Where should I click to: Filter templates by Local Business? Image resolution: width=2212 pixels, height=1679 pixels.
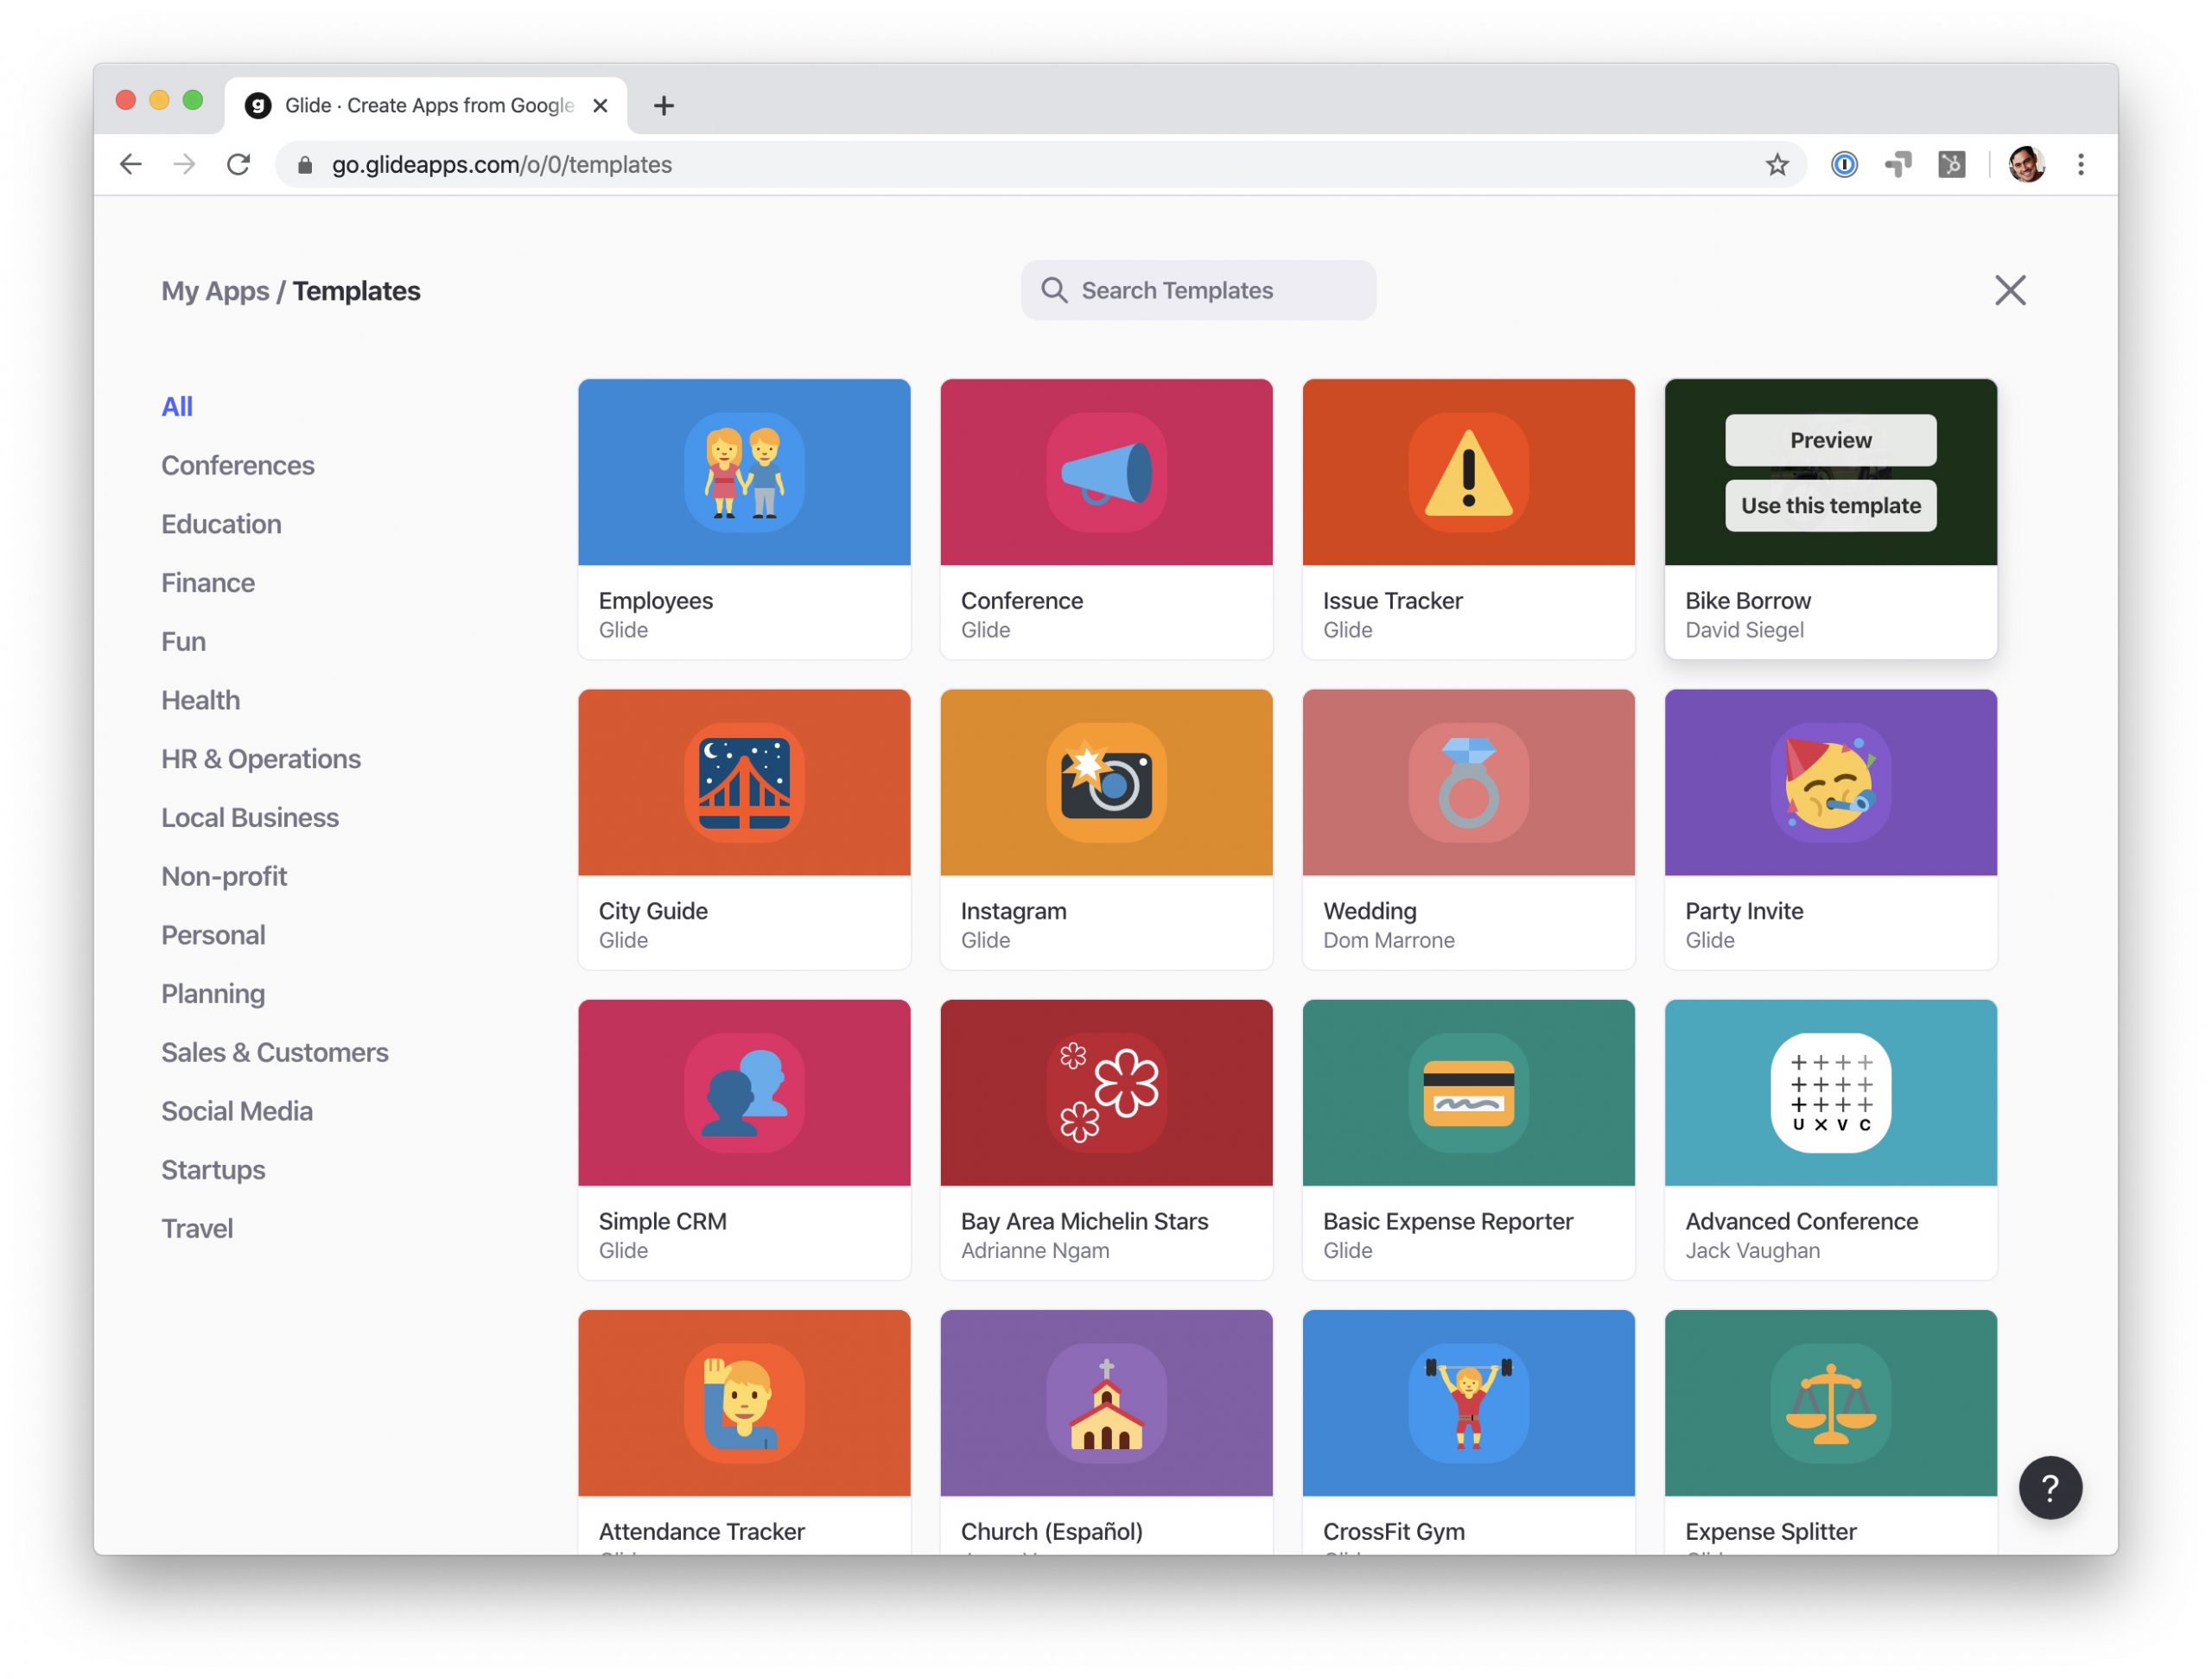pyautogui.click(x=250, y=817)
